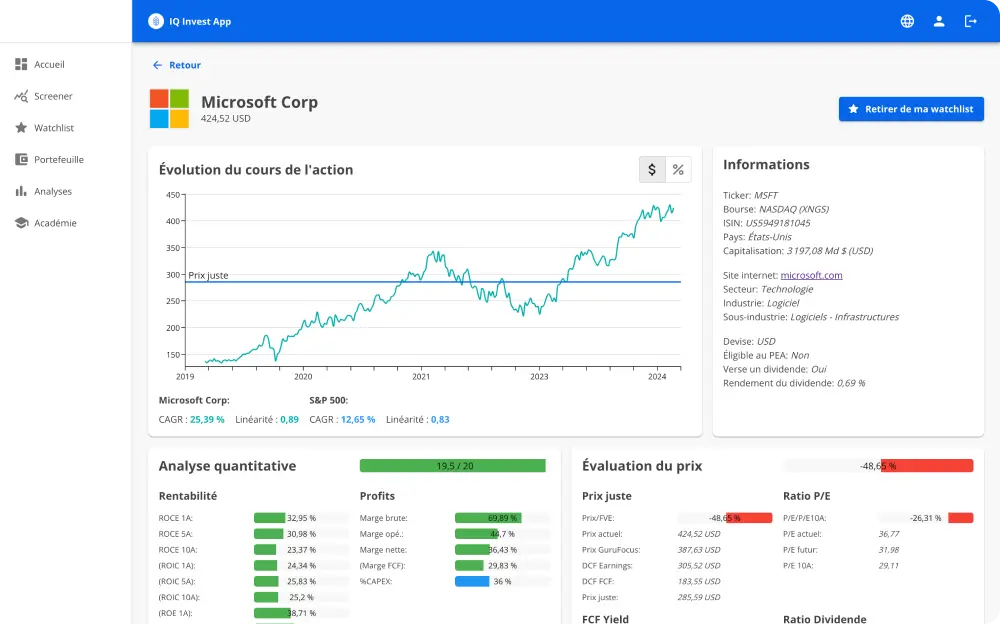The image size is (1000, 624).
Task: Click the -48,65 % evaluation bar in header
Action: click(x=878, y=466)
